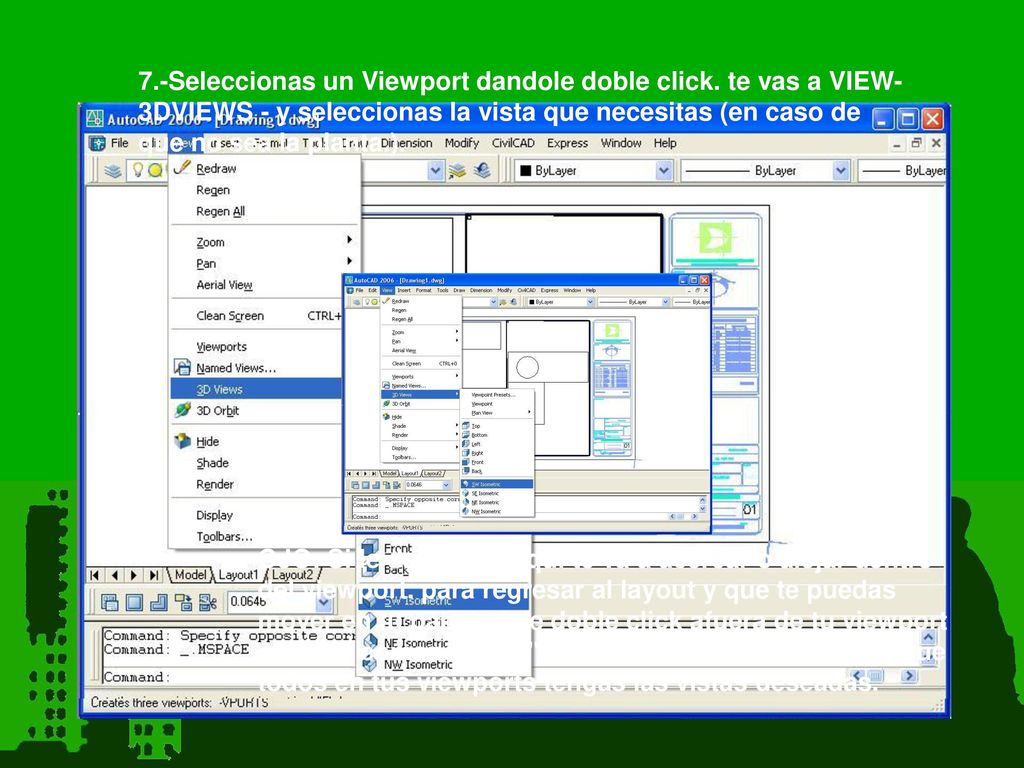Click Named Views icon entry in large menu
1024x768 pixels.
tap(182, 368)
